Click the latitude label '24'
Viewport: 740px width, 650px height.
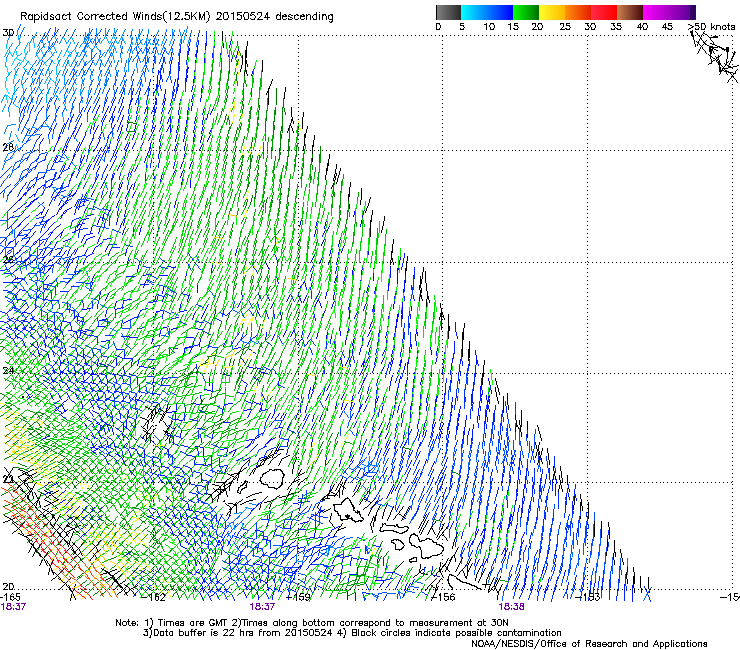(x=8, y=371)
